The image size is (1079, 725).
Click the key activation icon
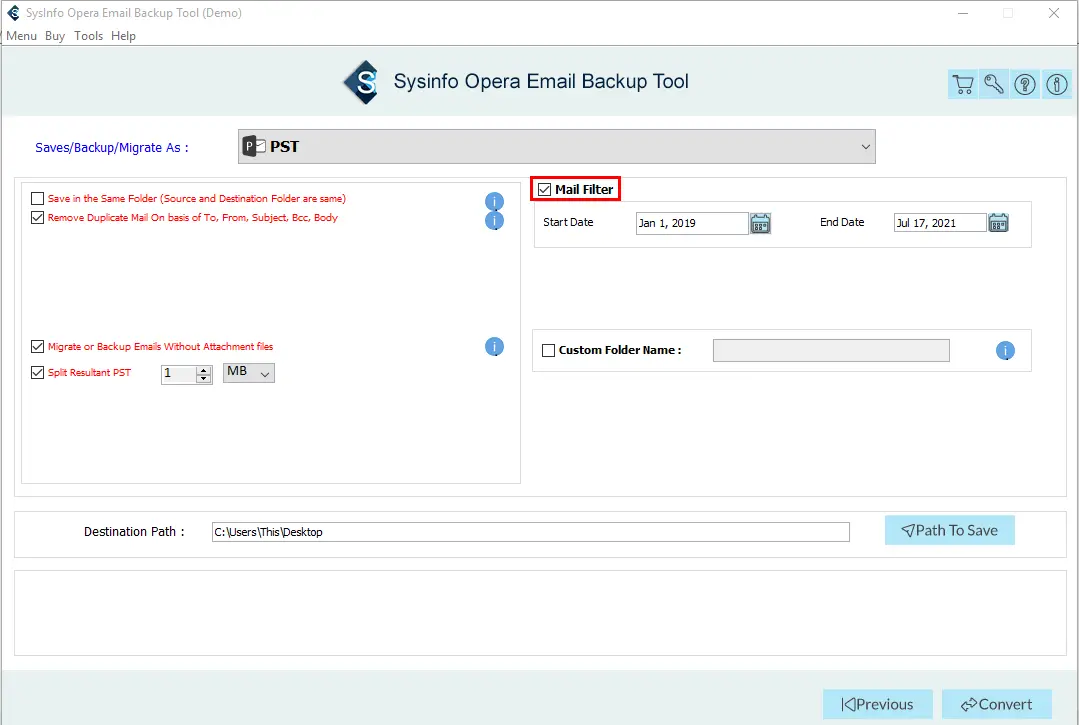pyautogui.click(x=994, y=85)
